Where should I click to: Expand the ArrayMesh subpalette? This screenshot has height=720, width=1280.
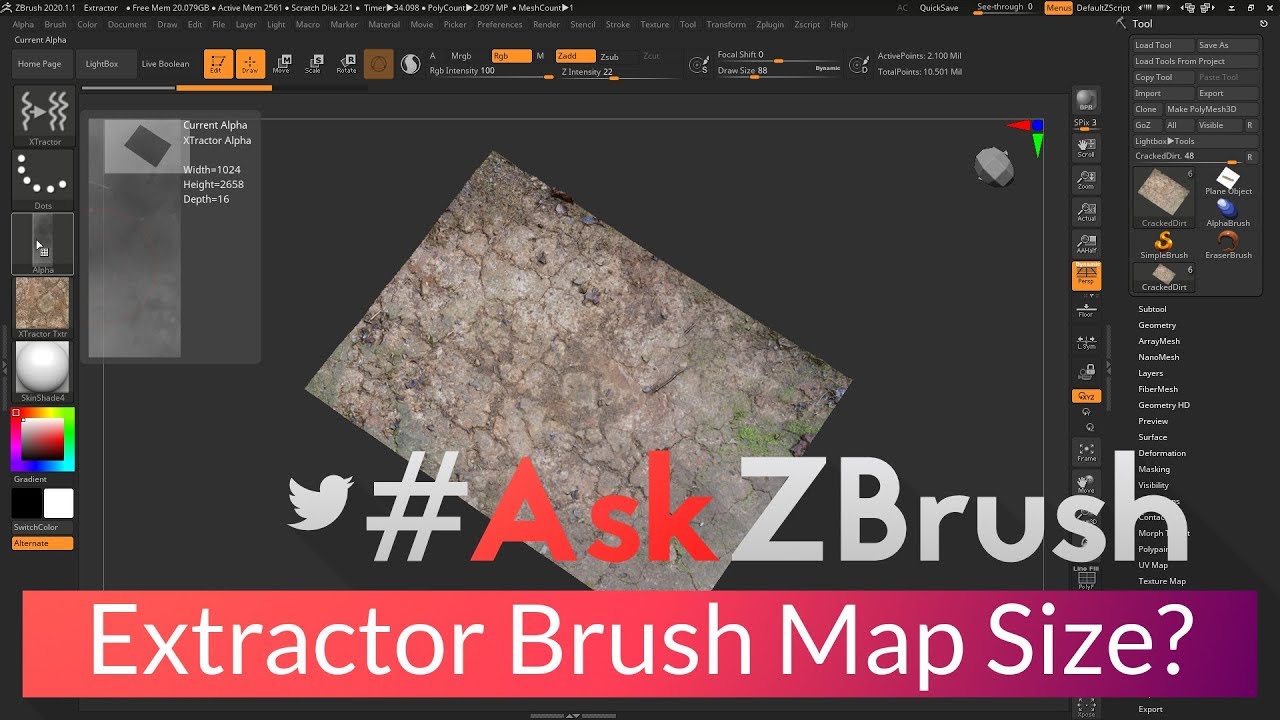click(x=1159, y=341)
